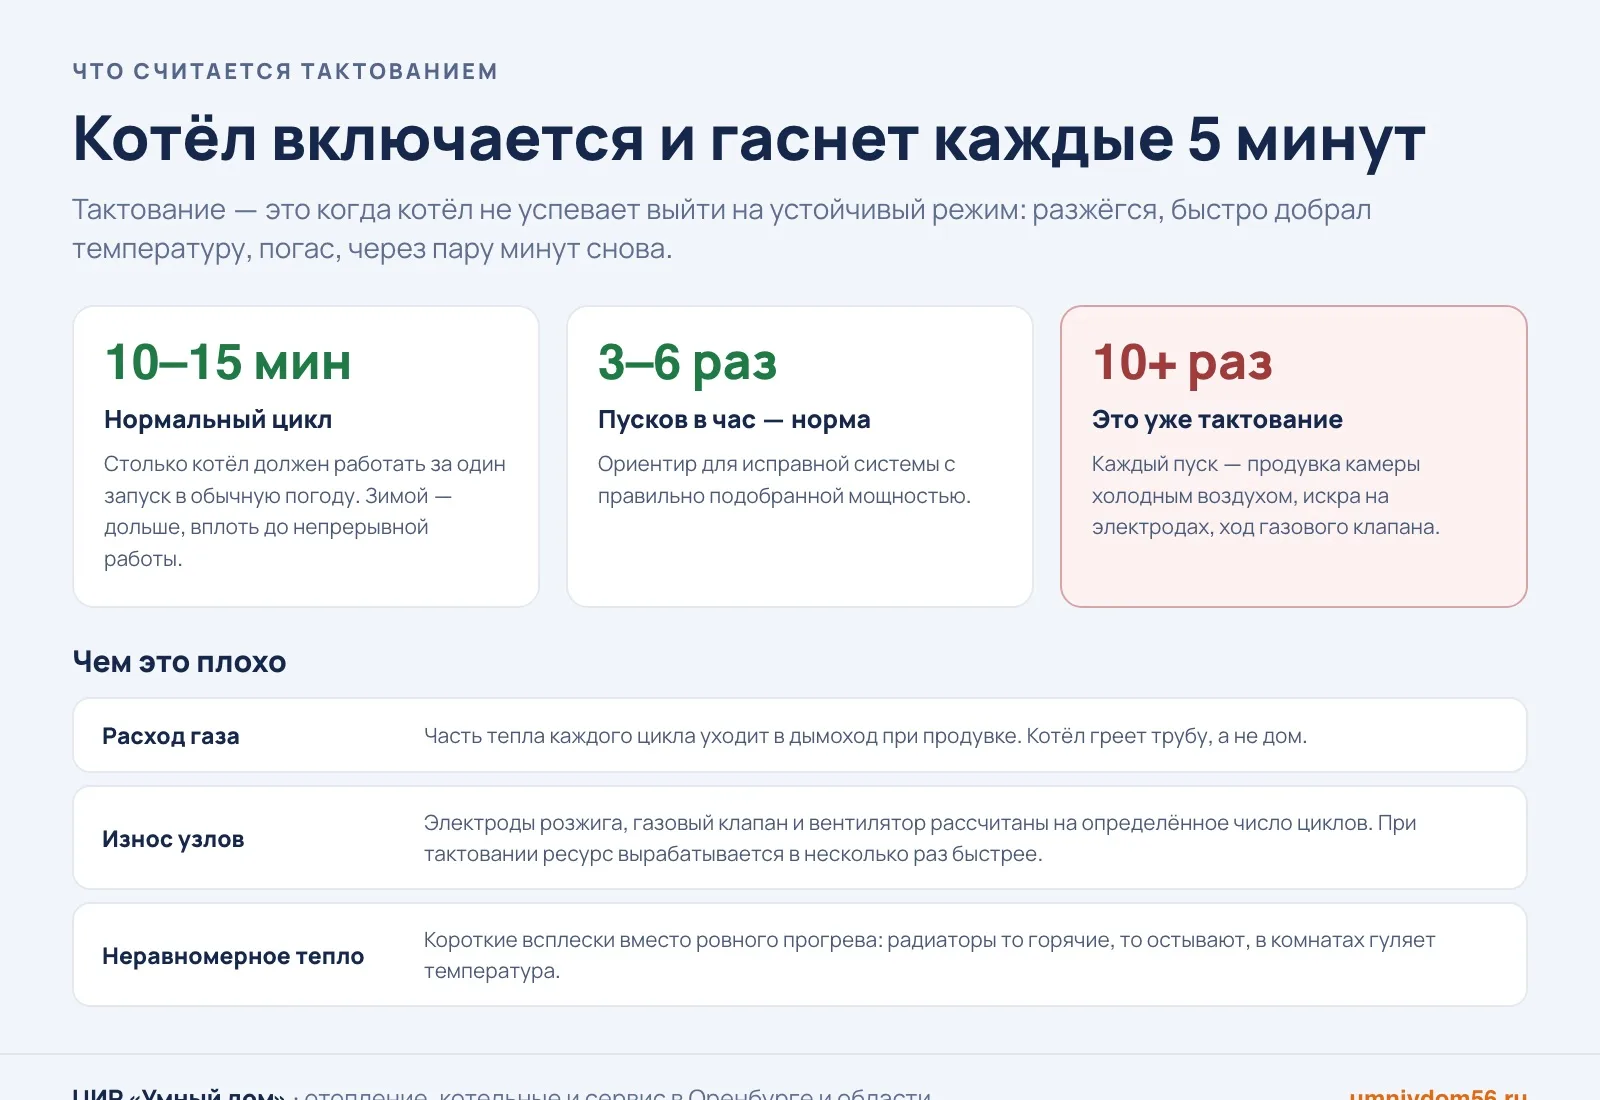This screenshot has width=1600, height=1100.
Task: Click the green '3–6 раз' figure
Action: tap(687, 362)
